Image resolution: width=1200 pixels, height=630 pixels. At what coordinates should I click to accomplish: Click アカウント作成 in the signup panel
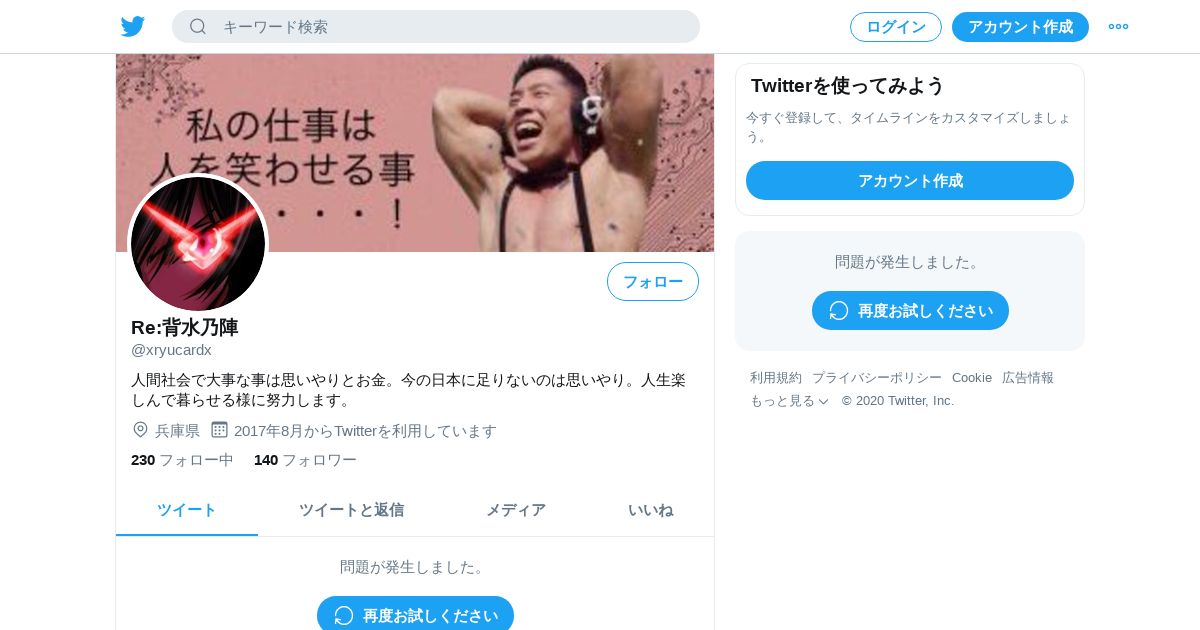(910, 180)
